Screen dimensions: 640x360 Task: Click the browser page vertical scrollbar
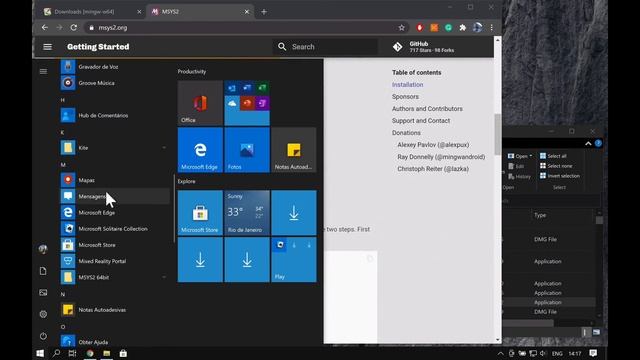pos(498,135)
